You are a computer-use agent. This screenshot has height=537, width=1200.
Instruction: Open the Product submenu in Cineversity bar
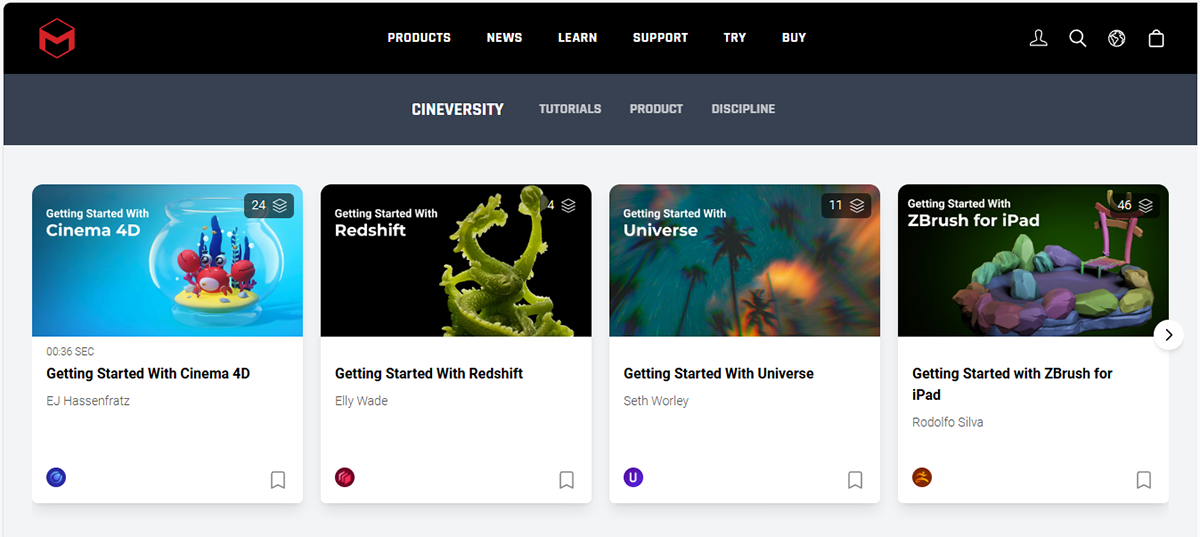pos(656,109)
